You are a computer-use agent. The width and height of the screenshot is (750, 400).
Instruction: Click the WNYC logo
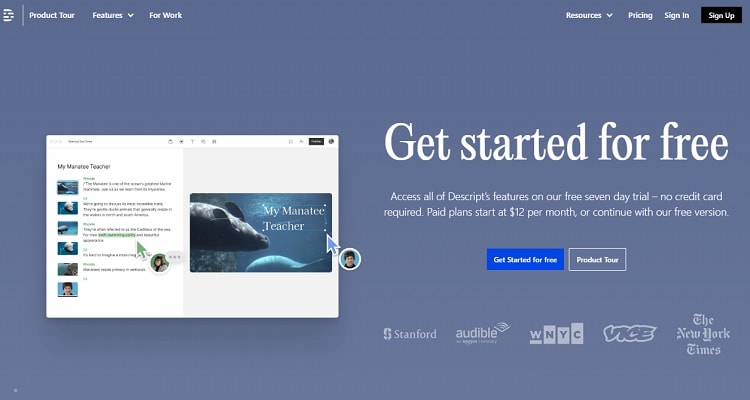tap(556, 333)
